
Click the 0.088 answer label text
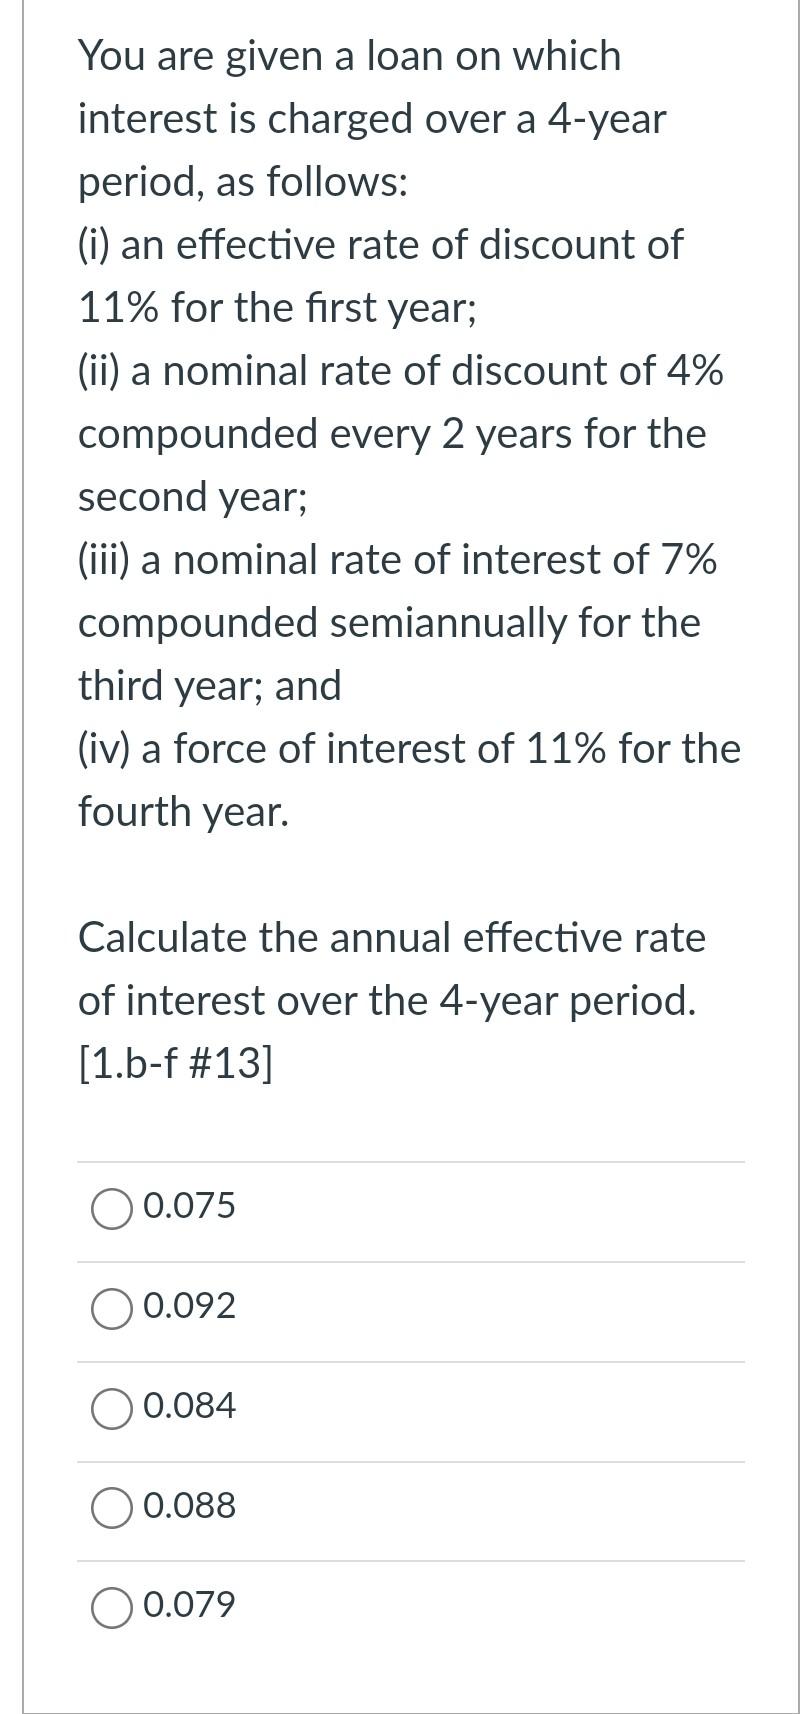click(x=189, y=1507)
